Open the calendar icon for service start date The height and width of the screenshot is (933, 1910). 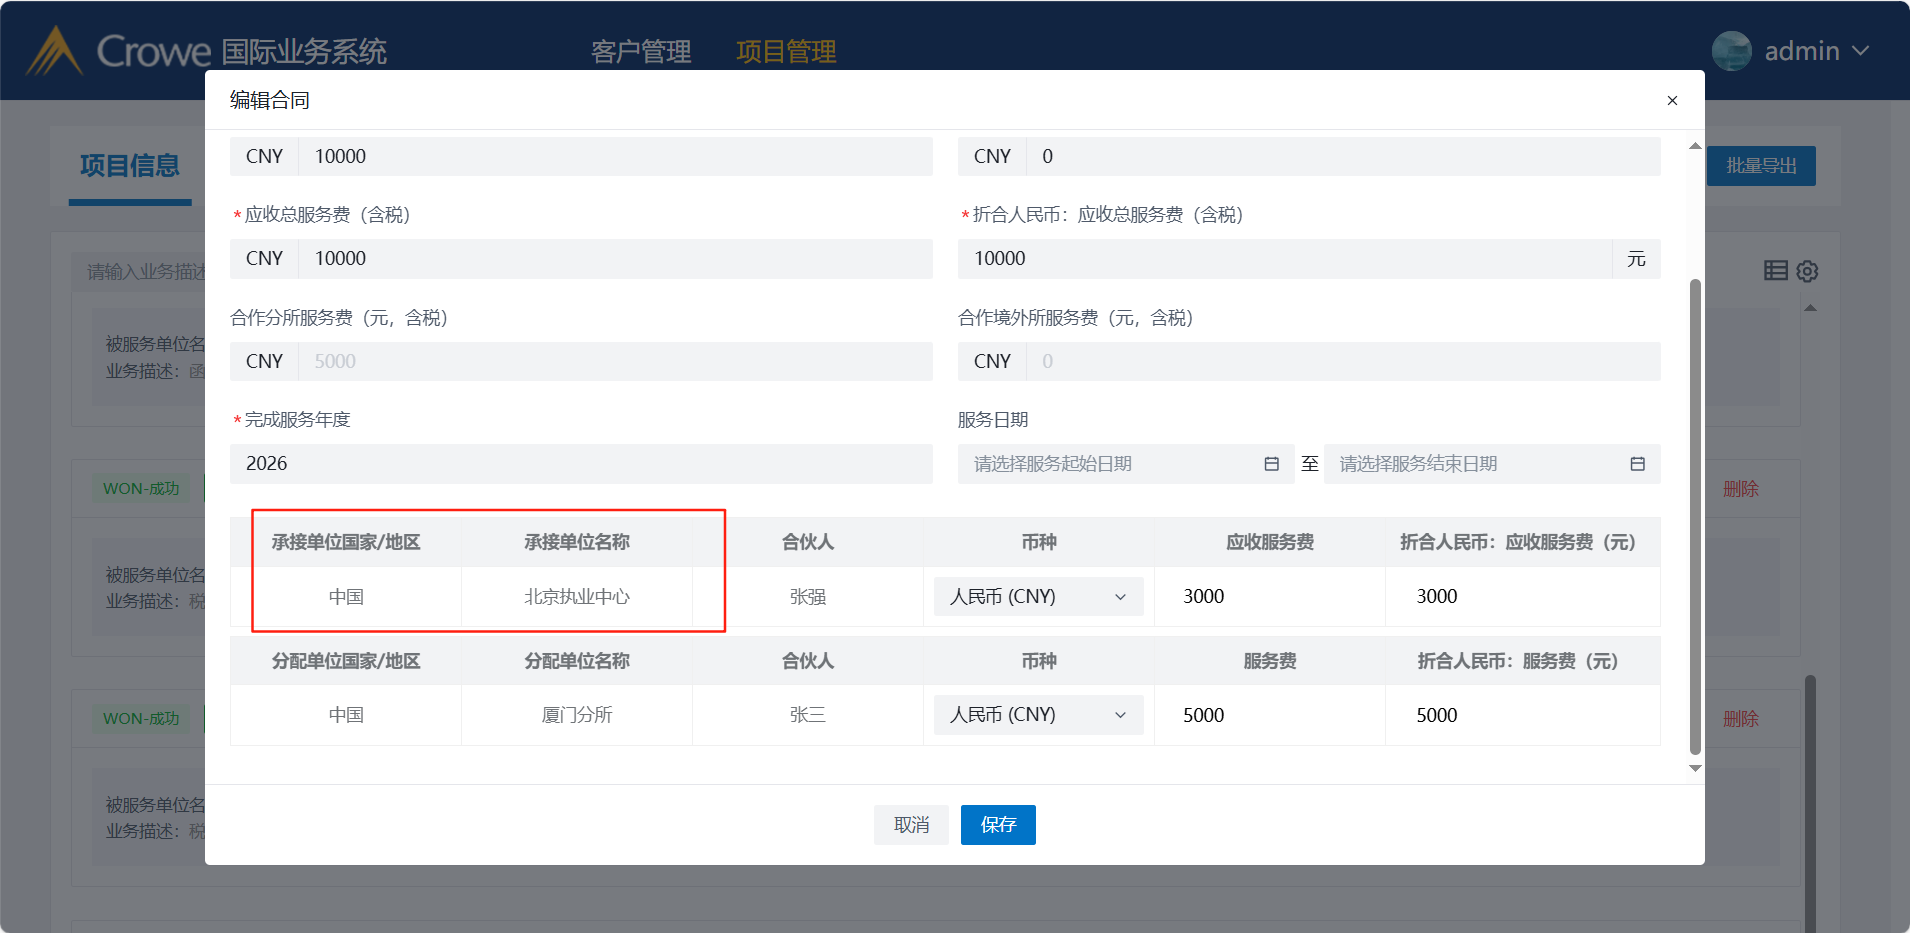point(1271,464)
